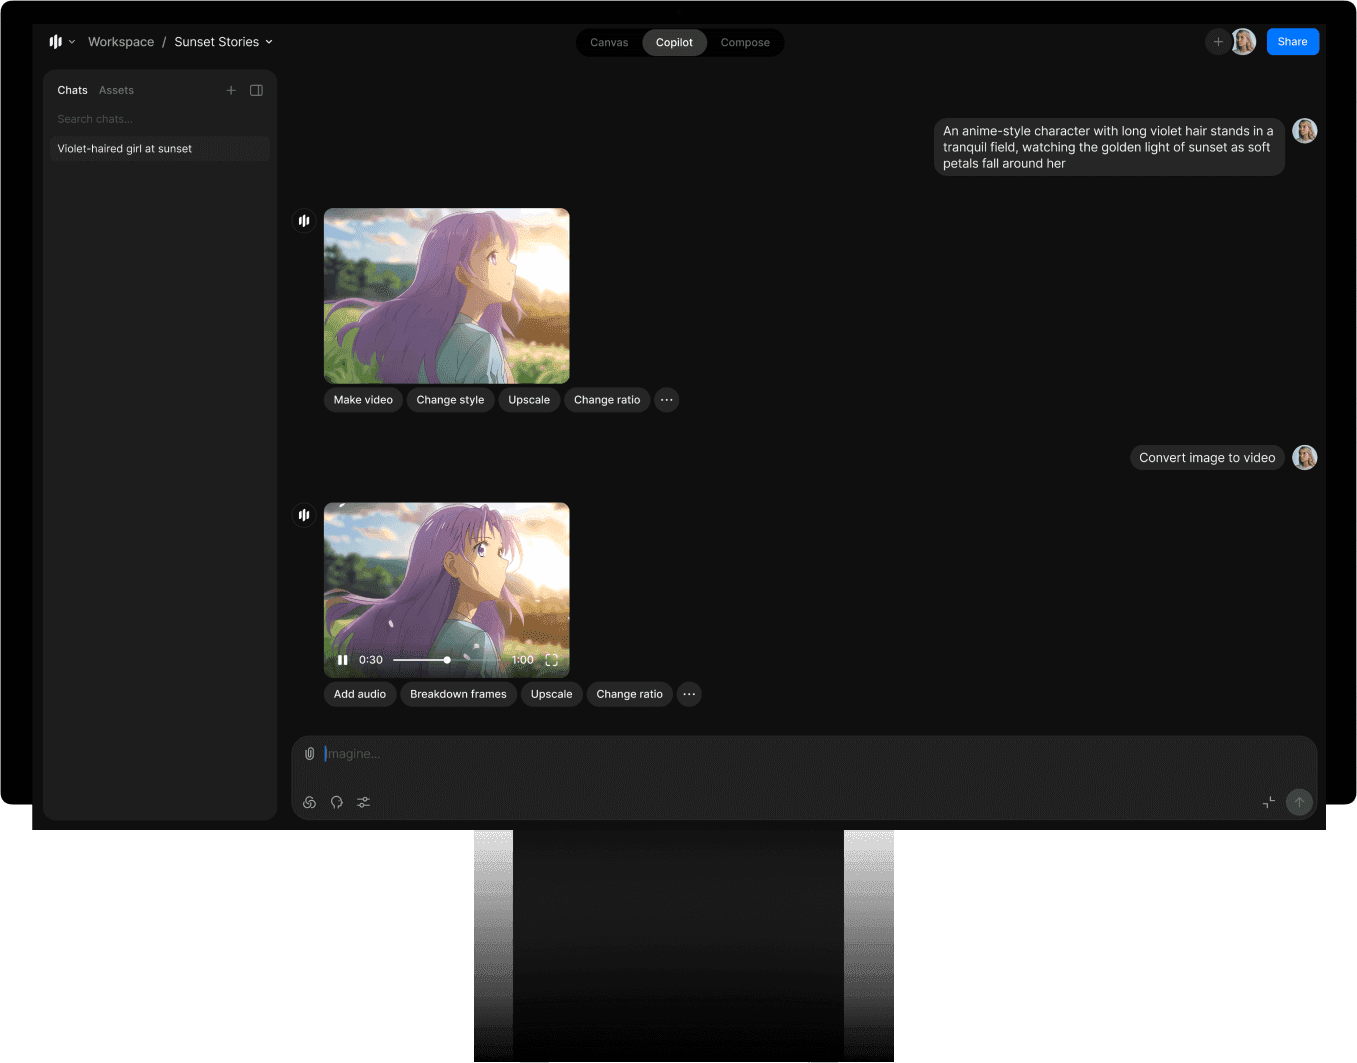Open the settings sliders icon in prompt bar

pyautogui.click(x=364, y=802)
